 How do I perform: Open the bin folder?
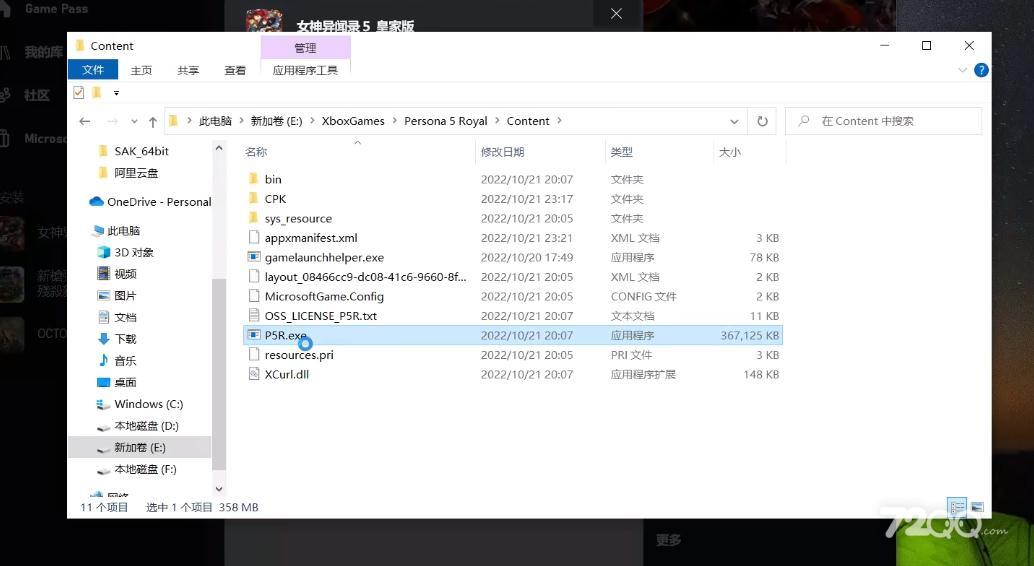point(272,179)
